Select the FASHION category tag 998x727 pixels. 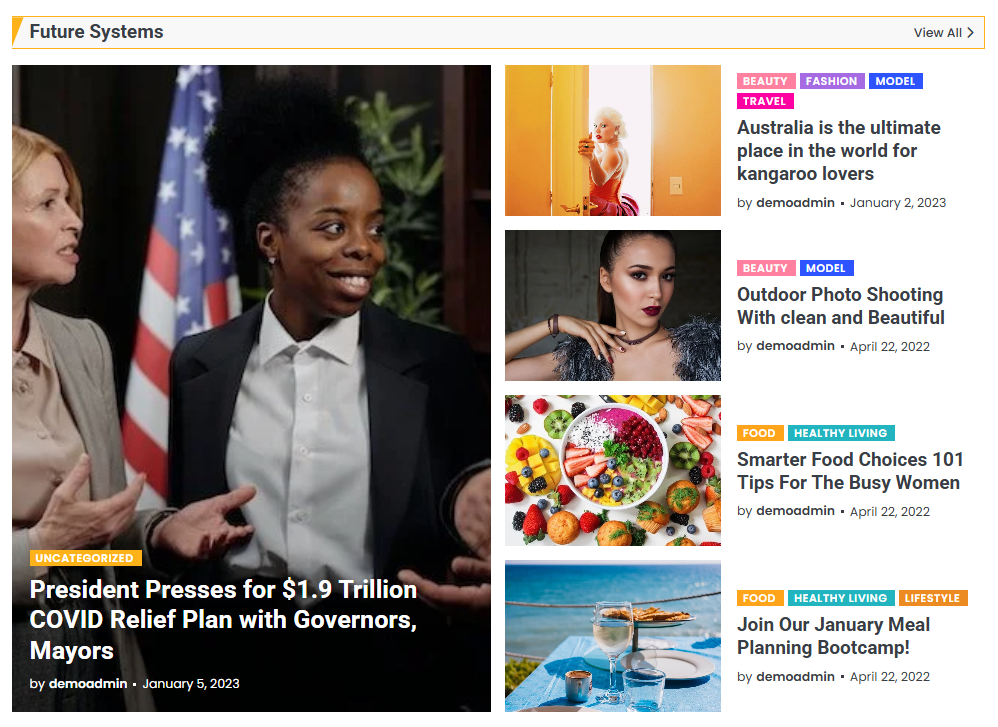(832, 81)
